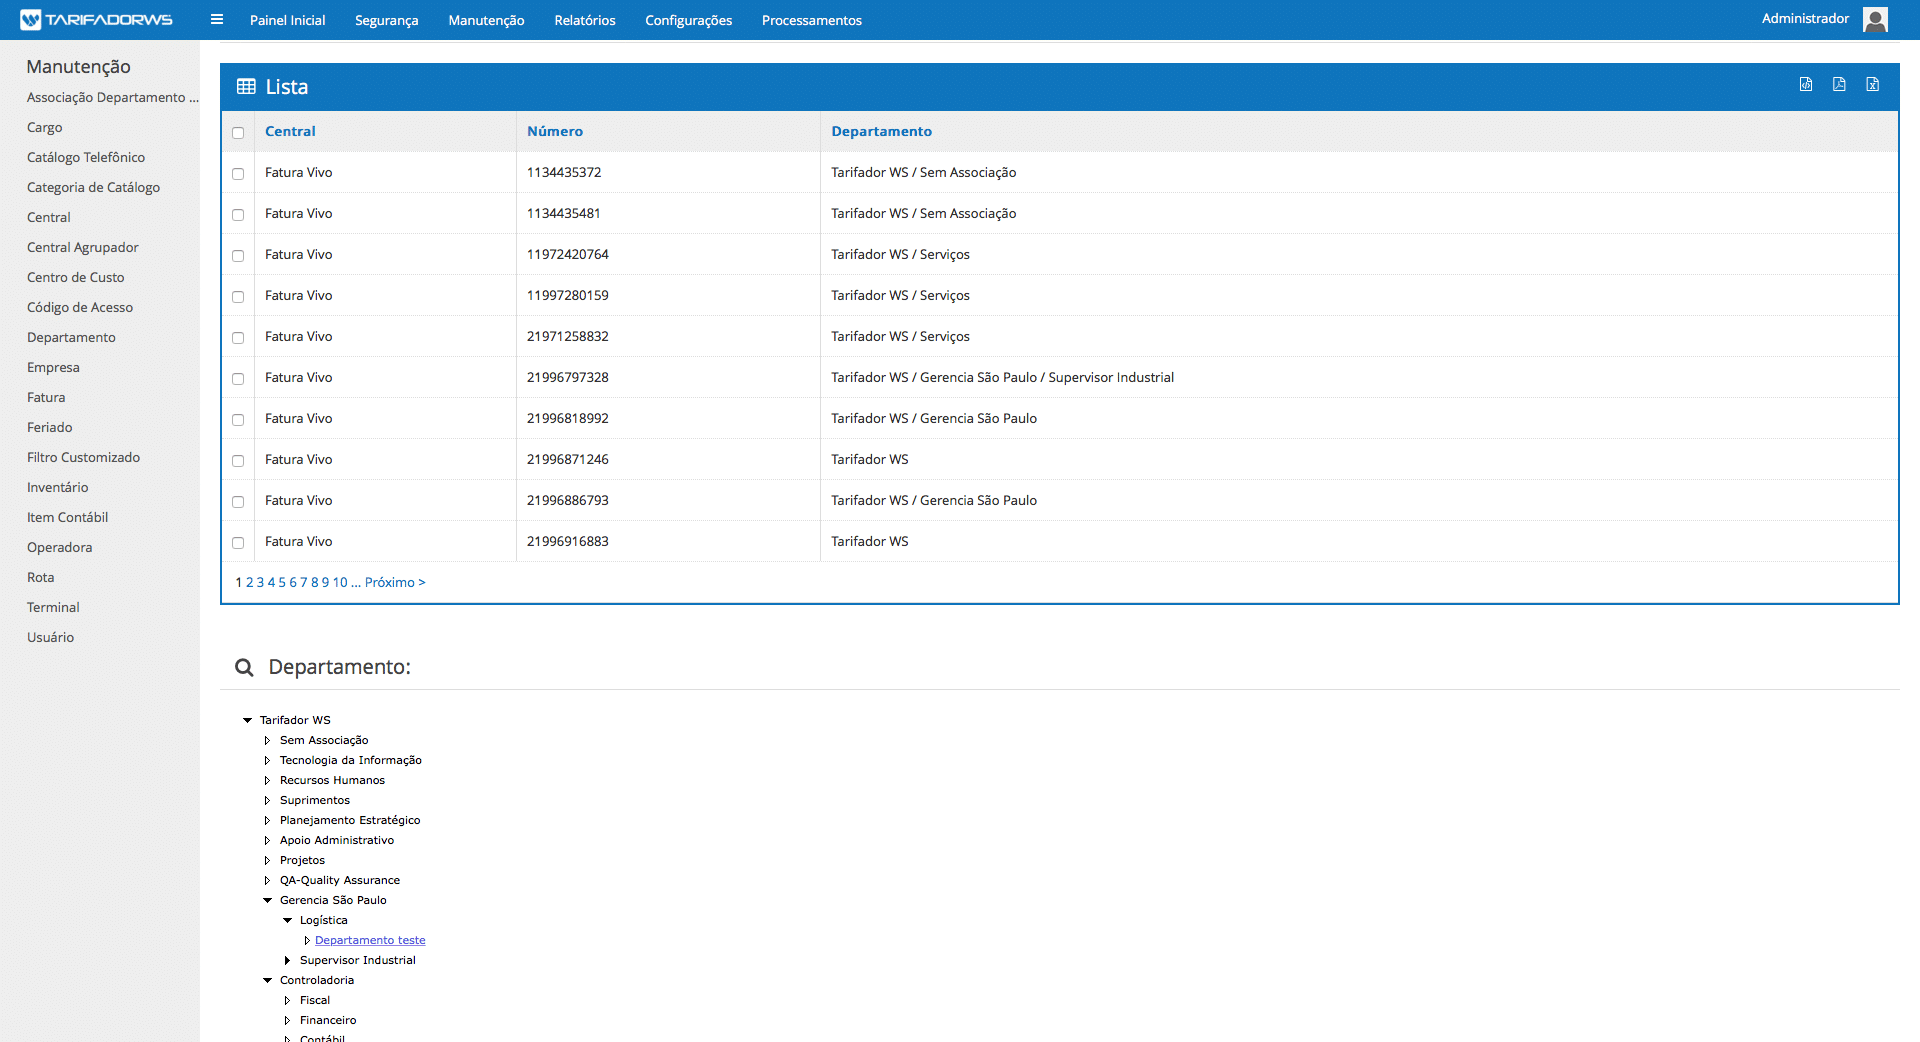The width and height of the screenshot is (1920, 1042).
Task: Sort the table by the Número column
Action: pyautogui.click(x=554, y=131)
